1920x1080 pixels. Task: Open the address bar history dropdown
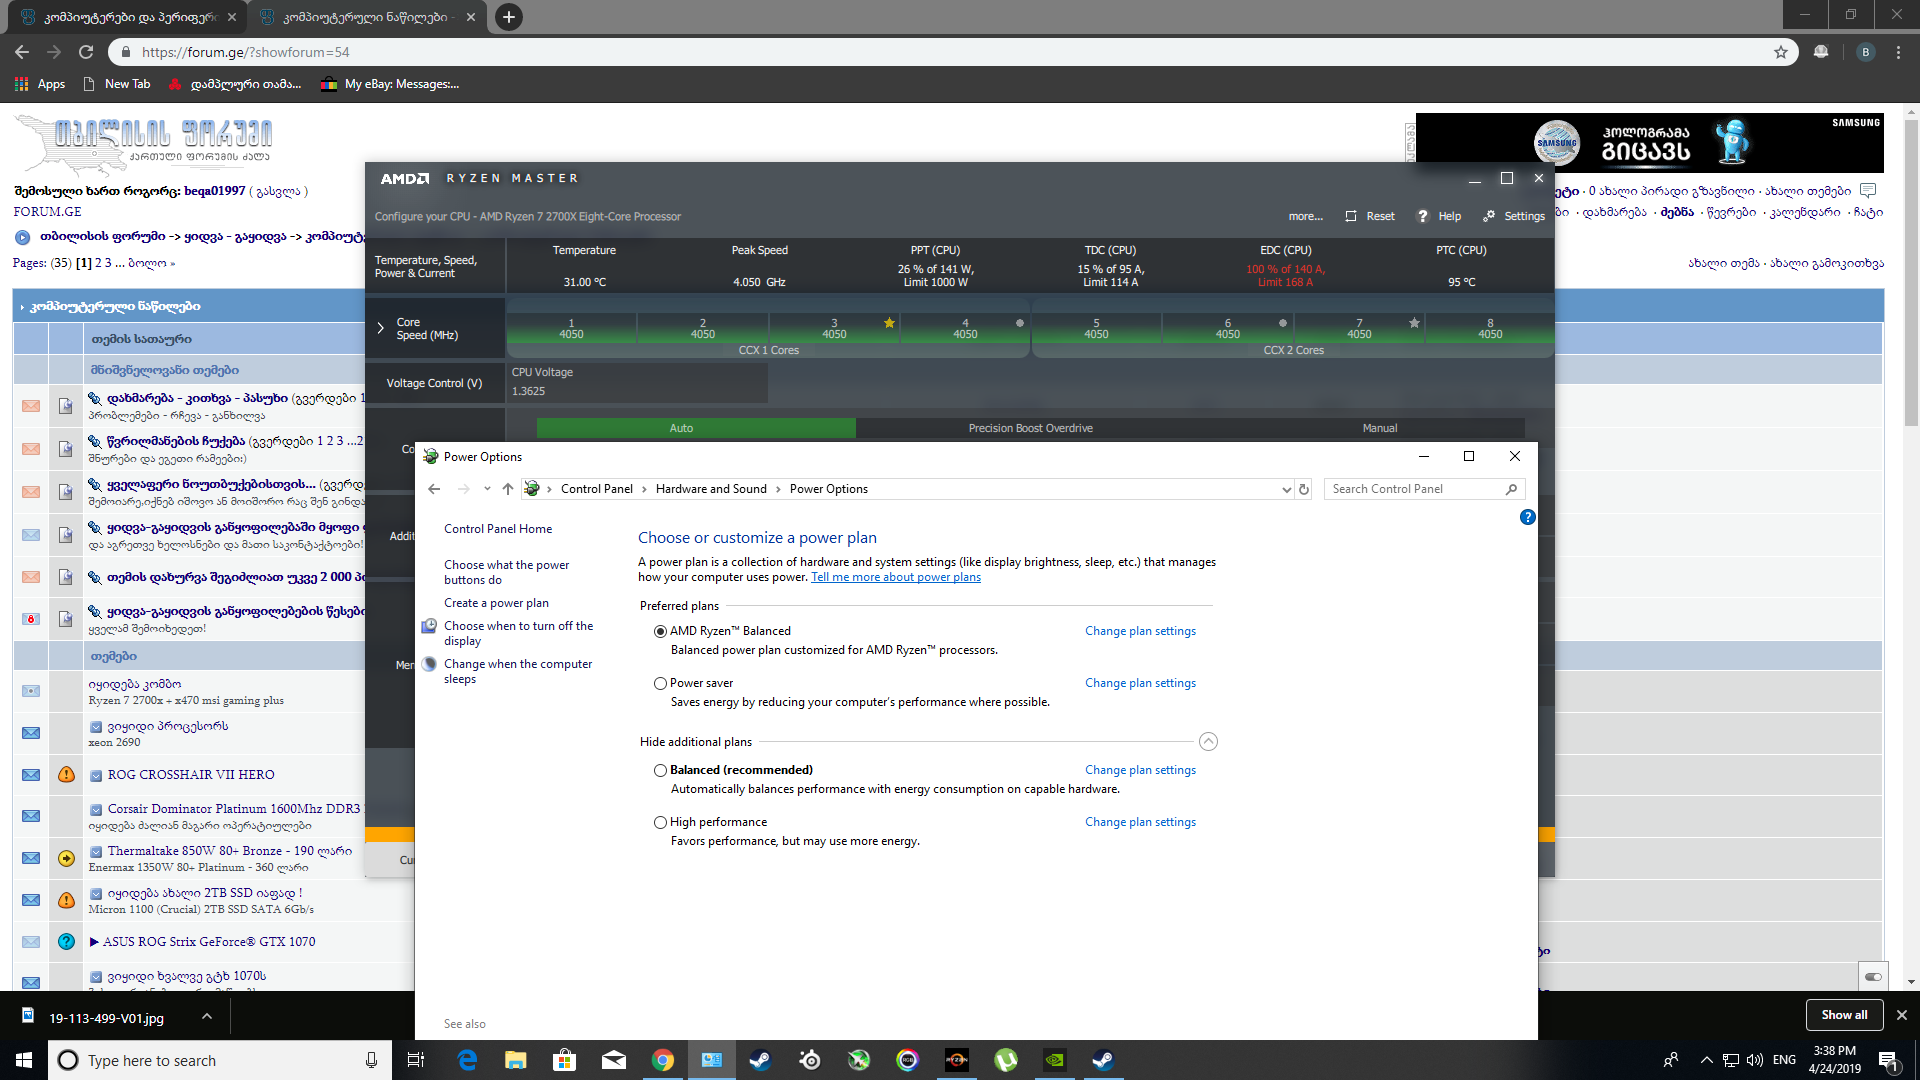click(1286, 489)
